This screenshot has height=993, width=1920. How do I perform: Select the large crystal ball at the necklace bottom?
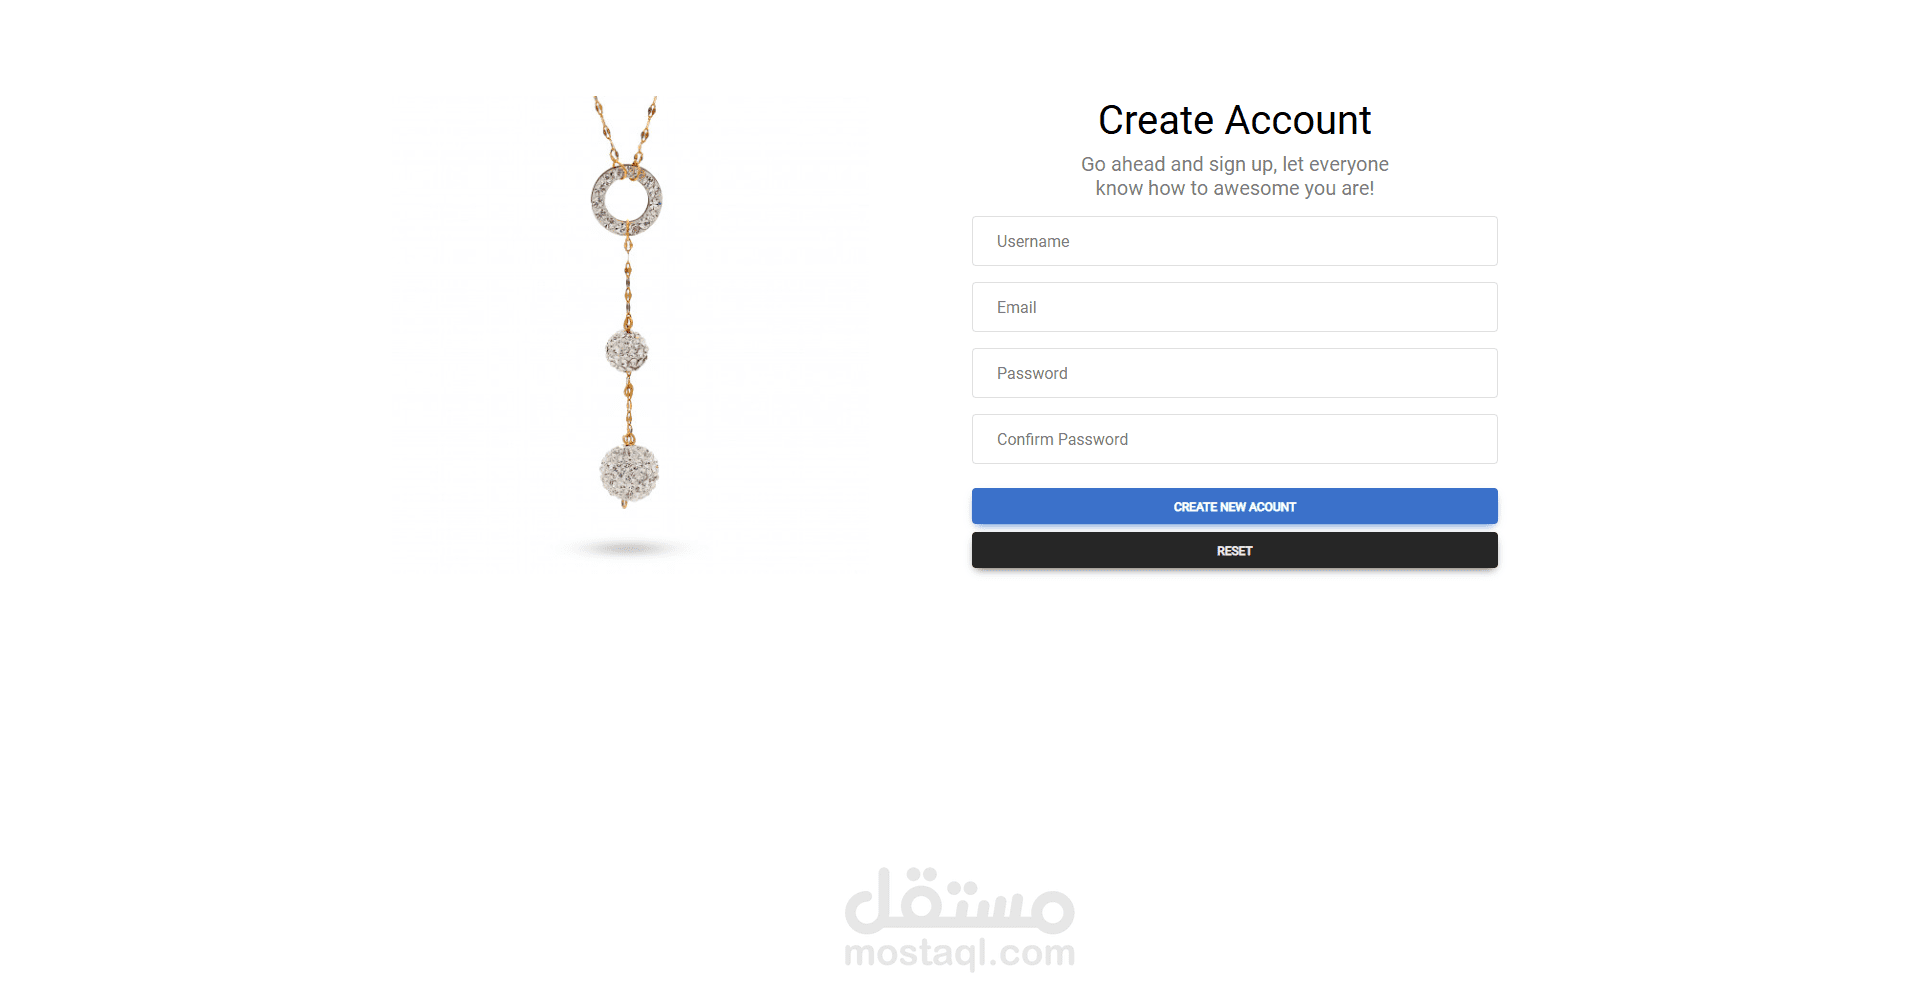[629, 474]
